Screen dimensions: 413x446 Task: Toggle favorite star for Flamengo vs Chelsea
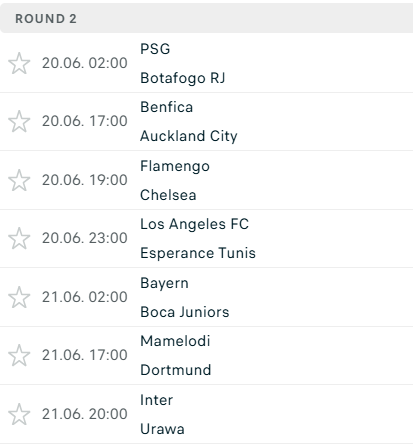[19, 180]
